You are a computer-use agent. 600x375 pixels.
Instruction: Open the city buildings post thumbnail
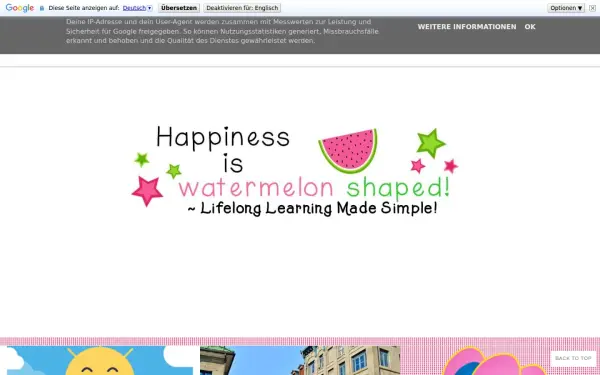point(300,360)
